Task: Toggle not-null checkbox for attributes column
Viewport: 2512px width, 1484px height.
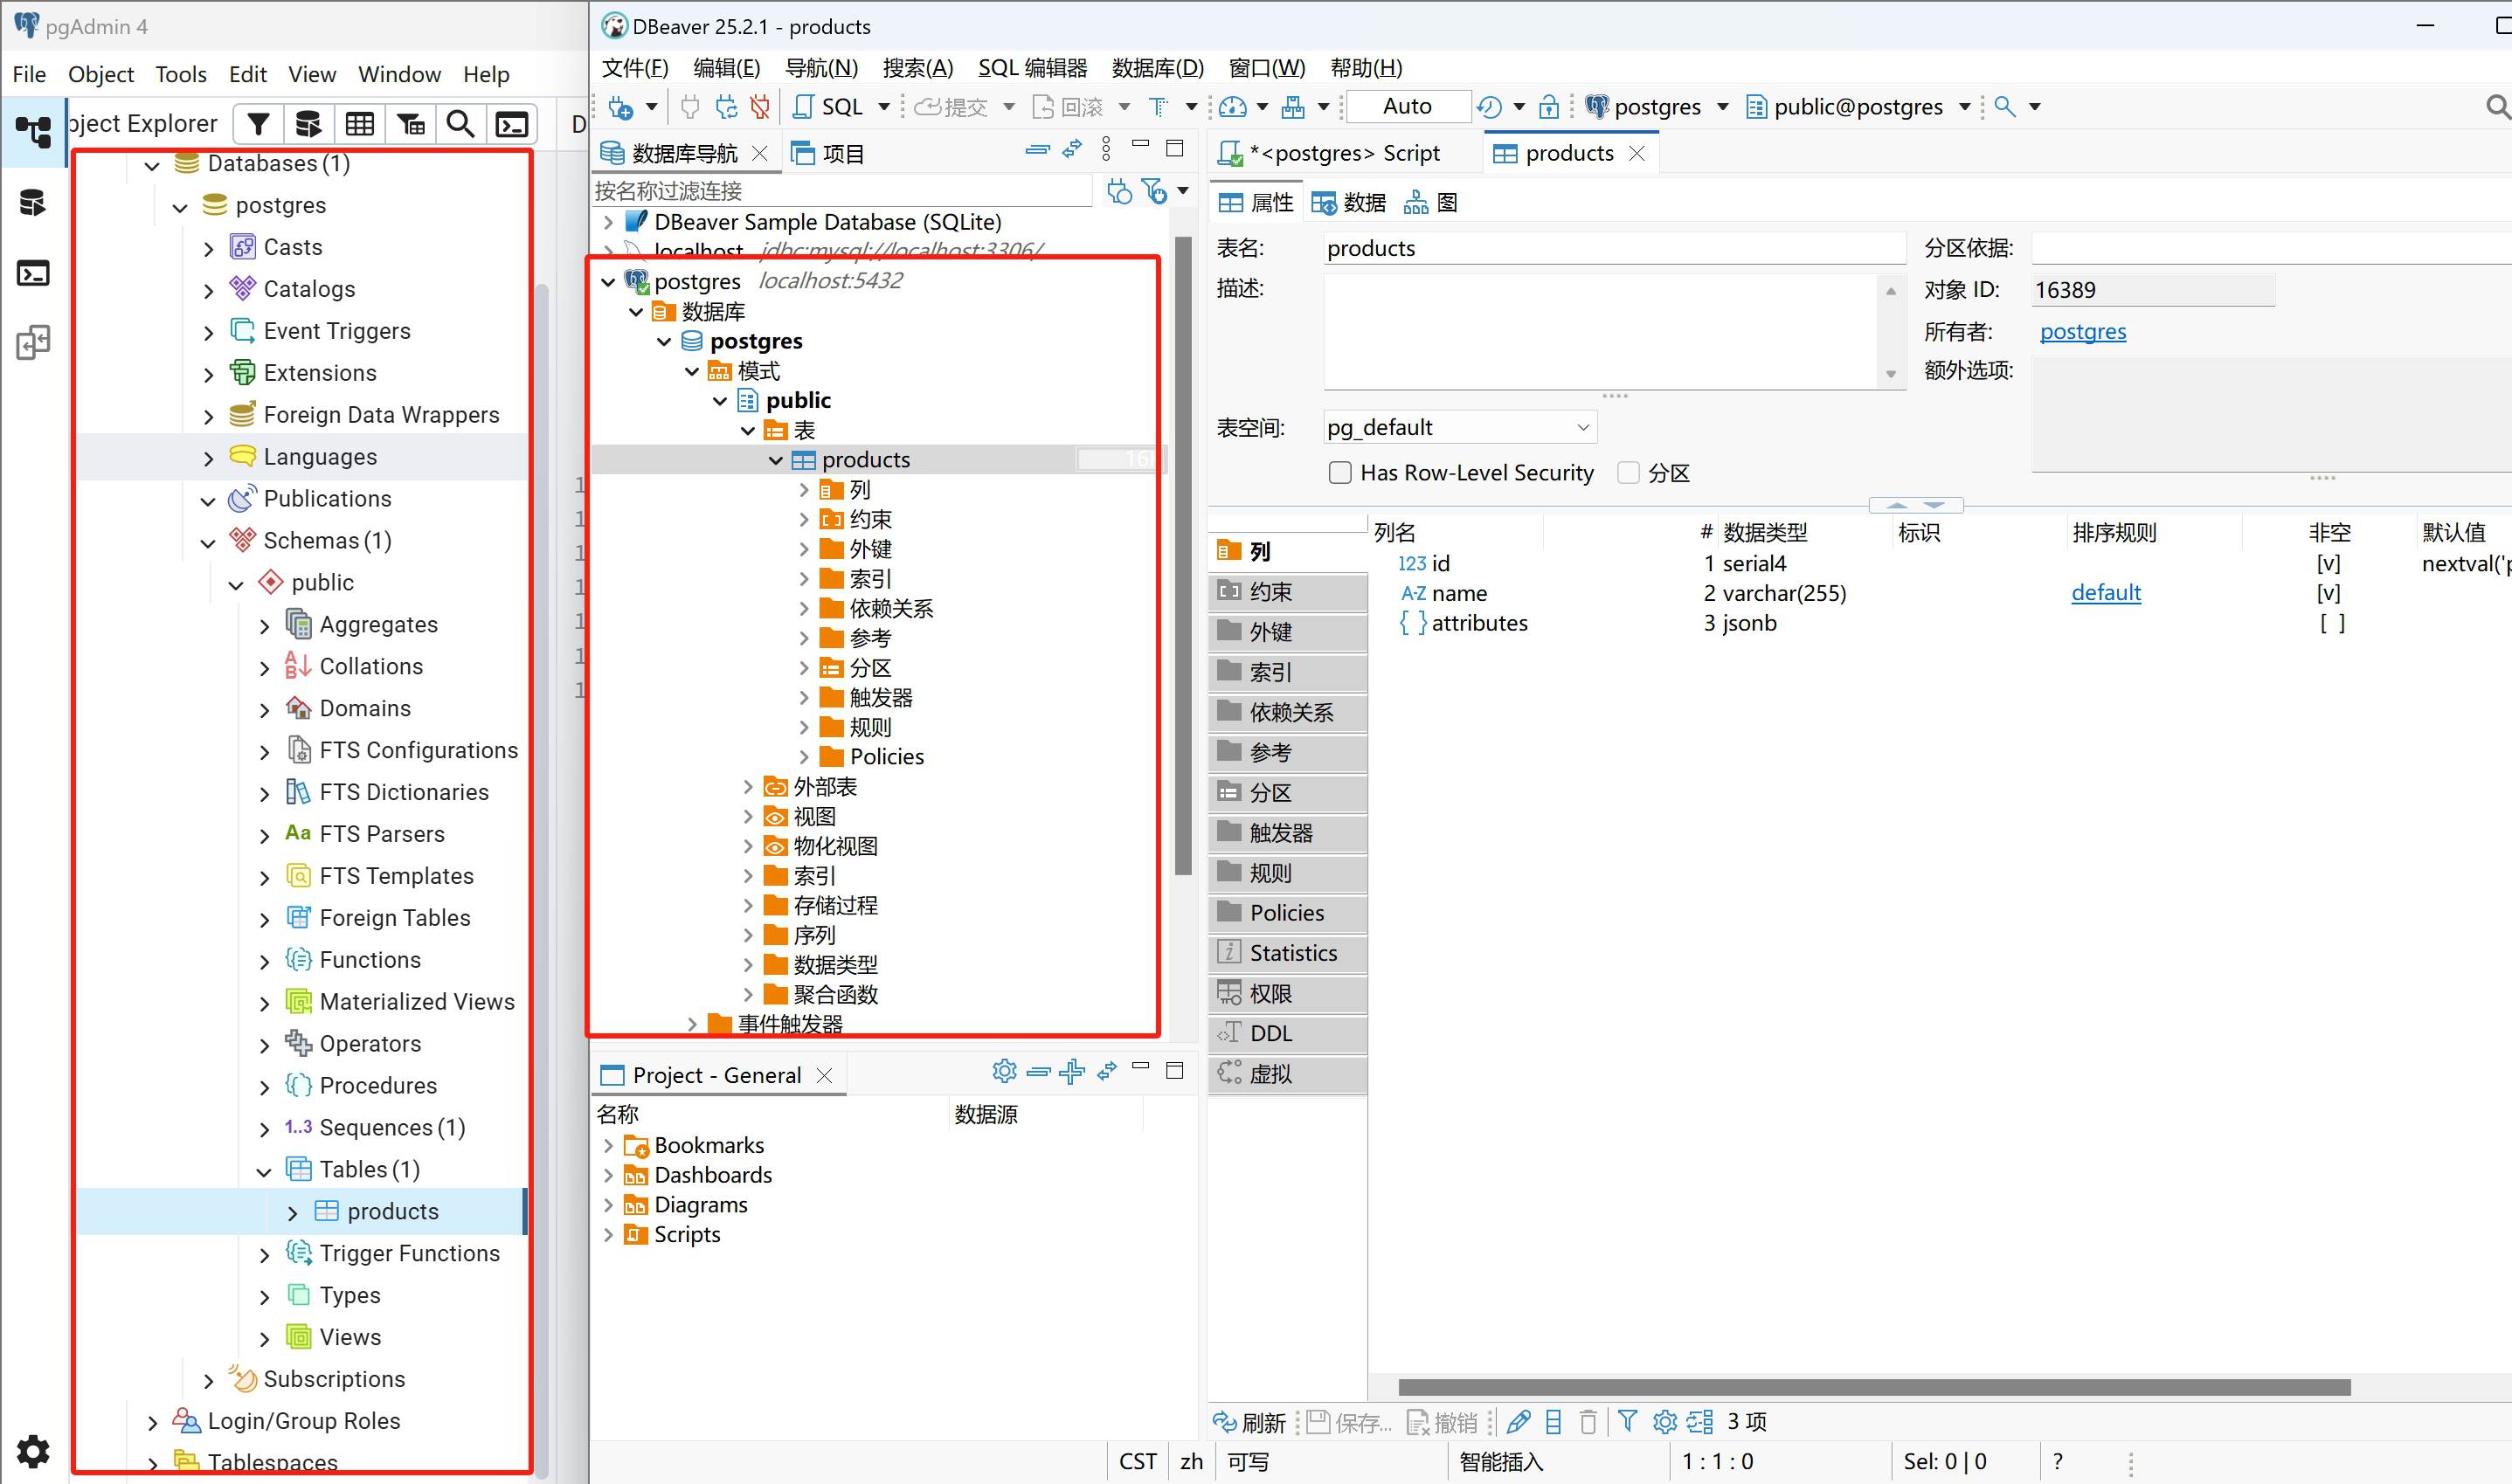Action: pos(2331,623)
